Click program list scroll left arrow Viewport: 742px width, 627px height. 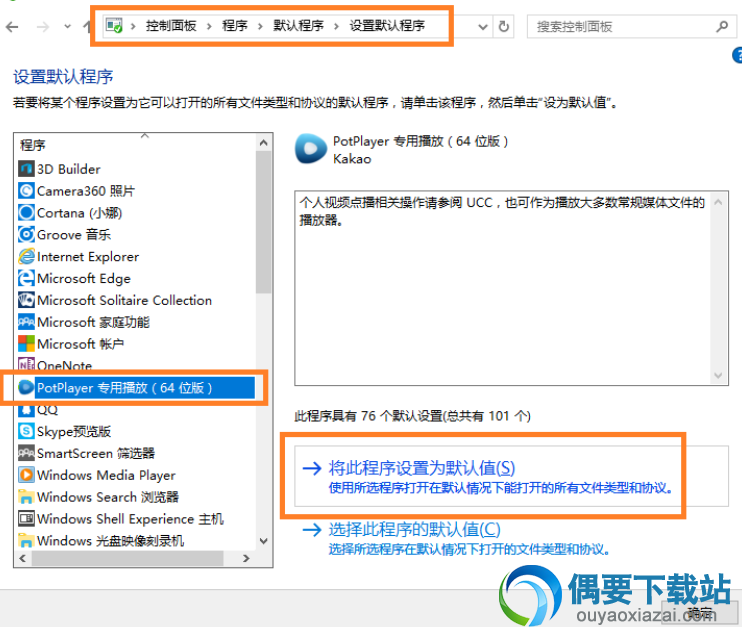[x=22, y=558]
